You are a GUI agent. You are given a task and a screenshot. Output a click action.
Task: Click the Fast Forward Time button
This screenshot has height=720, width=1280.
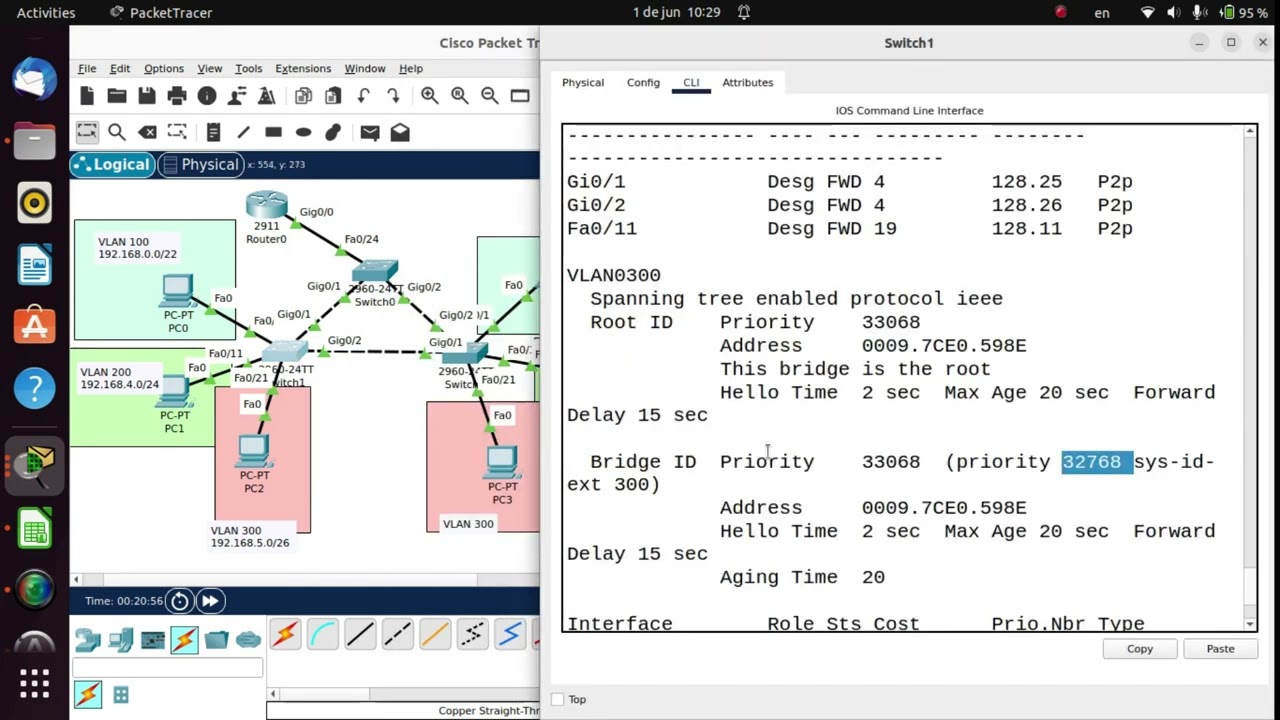pyautogui.click(x=210, y=601)
